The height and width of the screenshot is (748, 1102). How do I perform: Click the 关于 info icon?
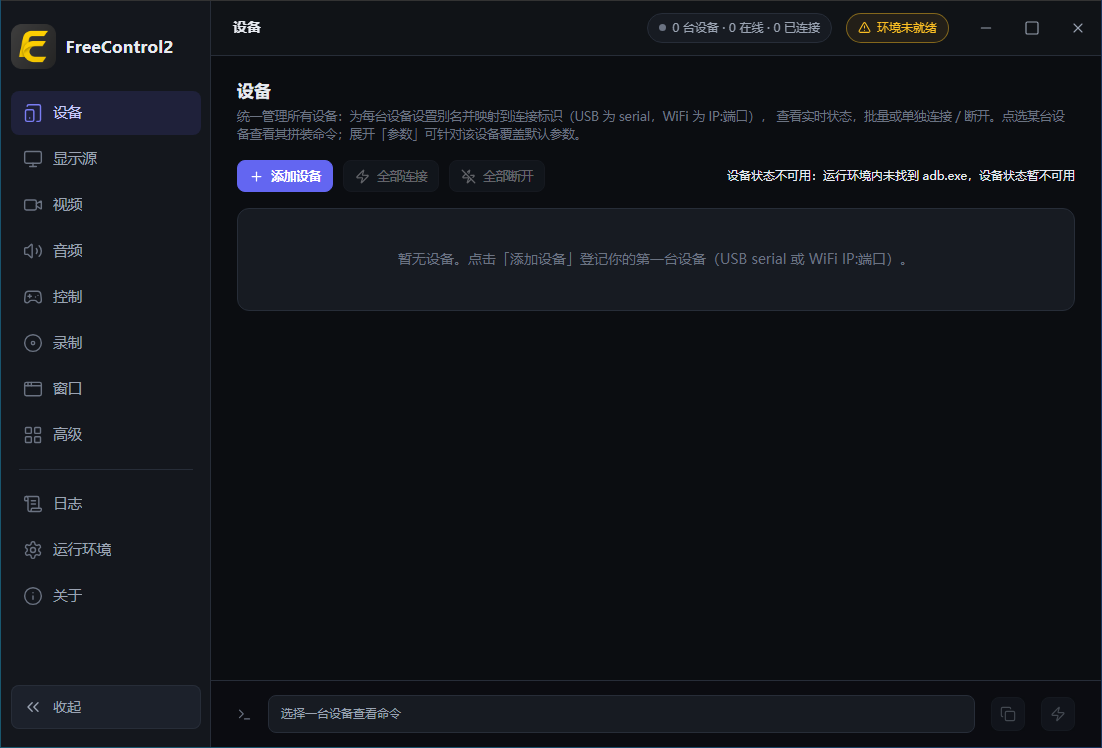point(33,595)
